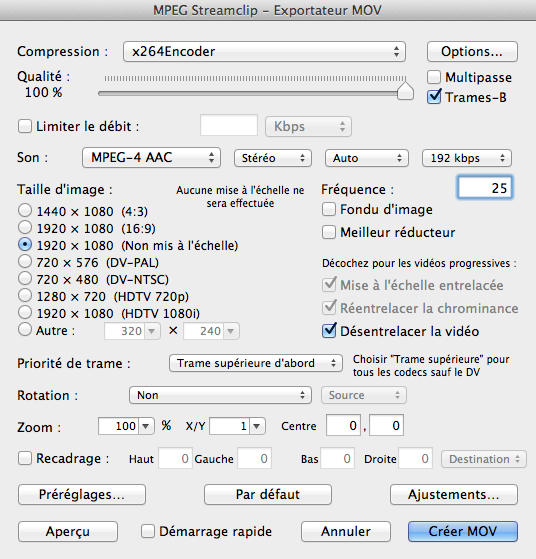
Task: Open the Source dropdown beside Rotation
Action: pos(364,395)
